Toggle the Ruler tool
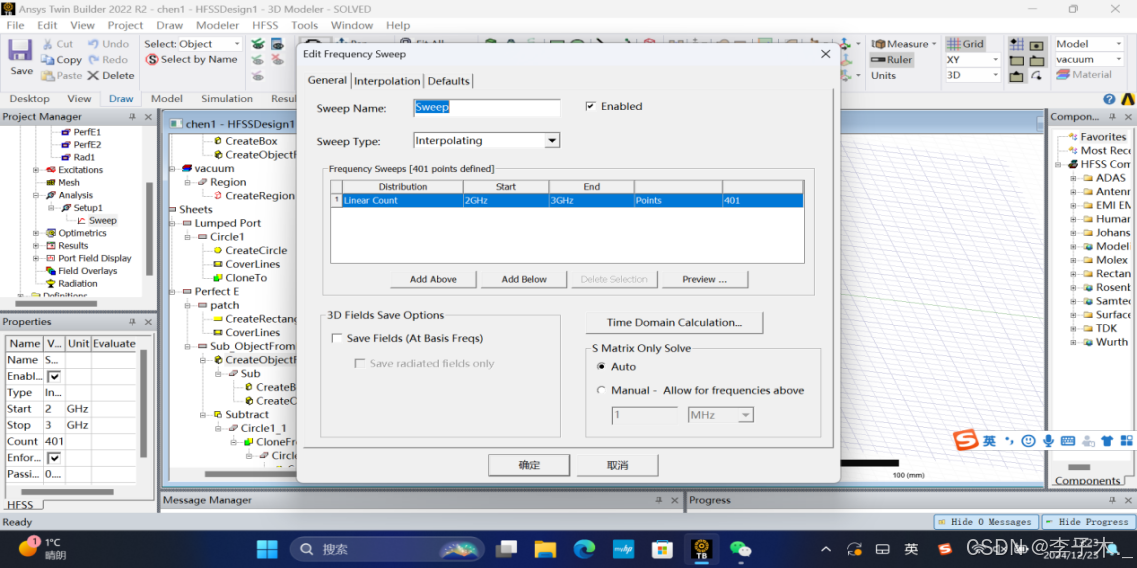Viewport: 1137px width, 568px height. coord(892,59)
